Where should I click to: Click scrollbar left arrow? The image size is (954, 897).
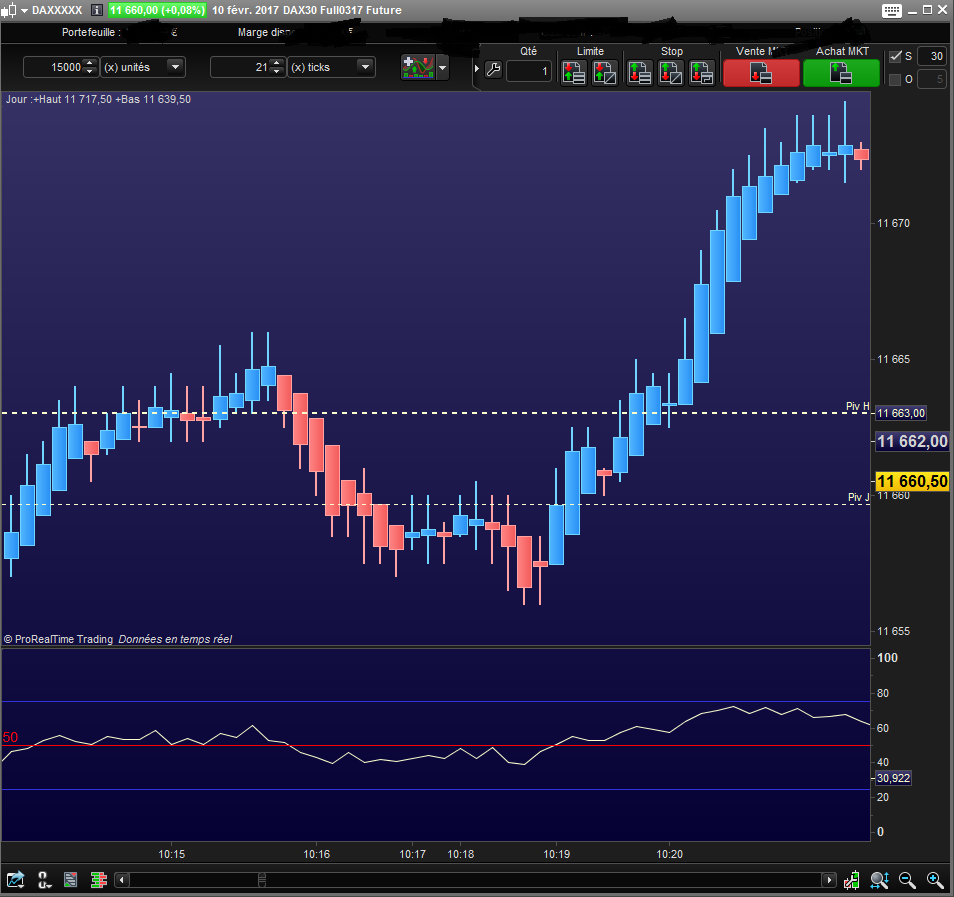coord(122,880)
